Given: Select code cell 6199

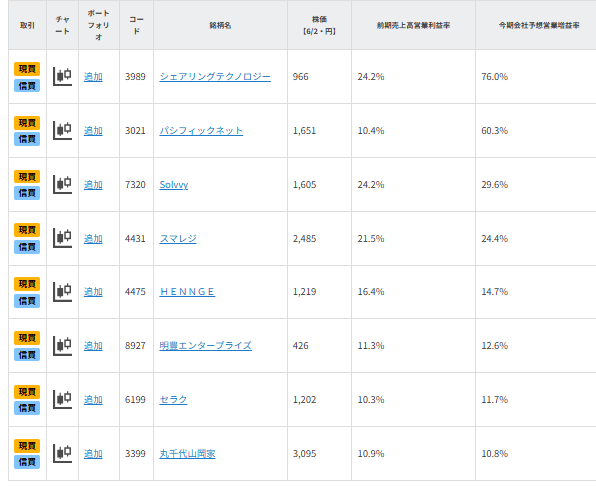Looking at the screenshot, I should click(x=135, y=400).
